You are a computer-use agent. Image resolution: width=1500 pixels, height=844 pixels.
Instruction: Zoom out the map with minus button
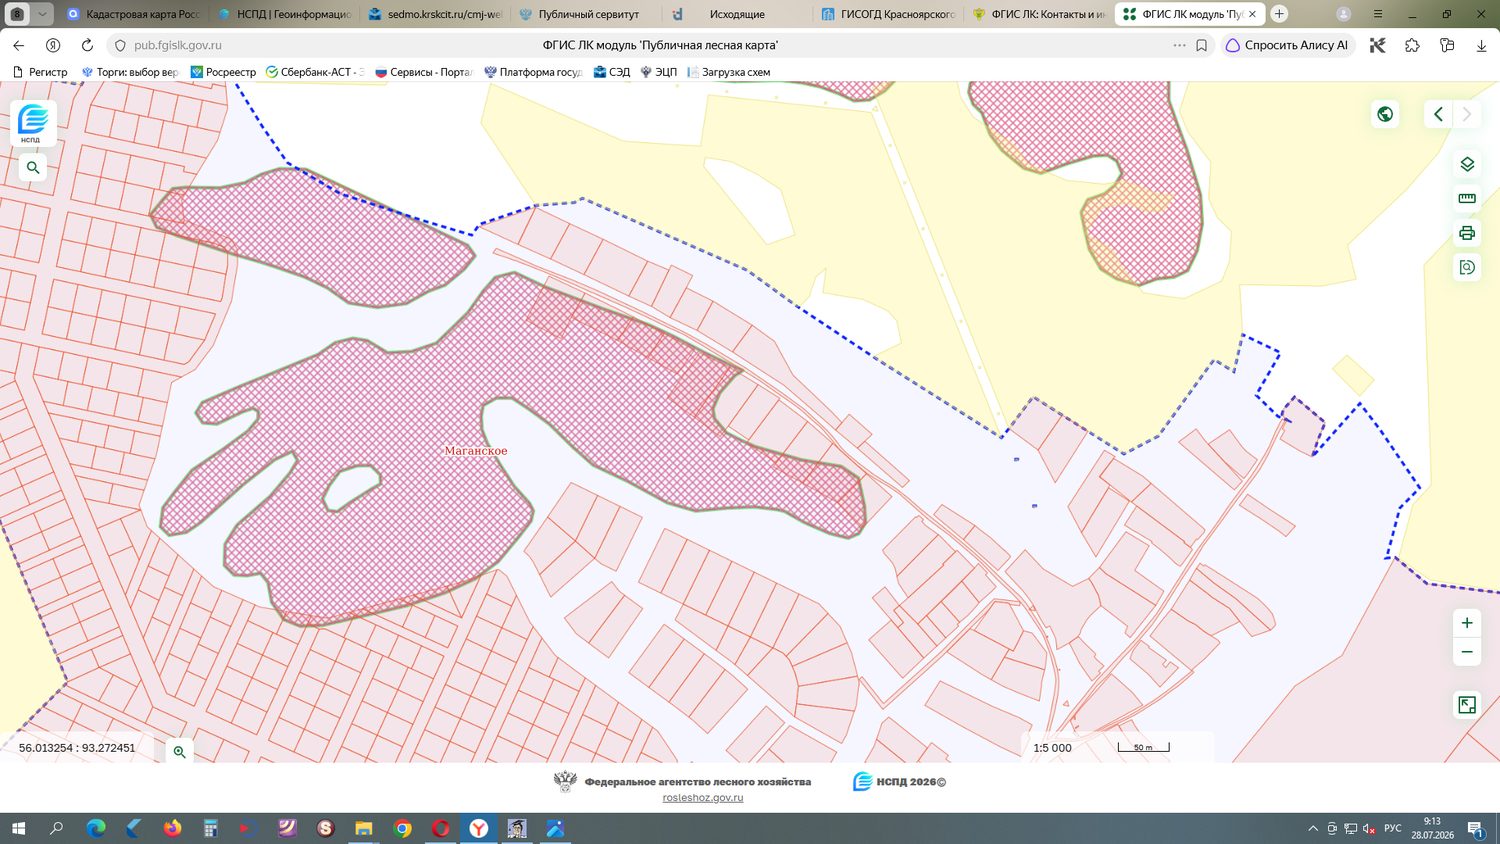click(1467, 652)
